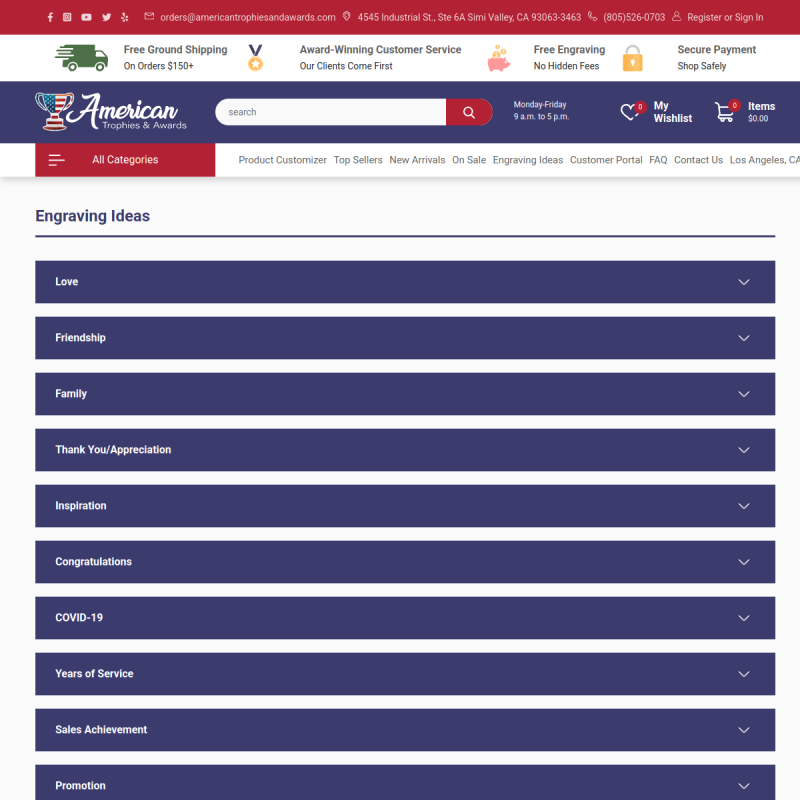Click the orders email address link

247,17
